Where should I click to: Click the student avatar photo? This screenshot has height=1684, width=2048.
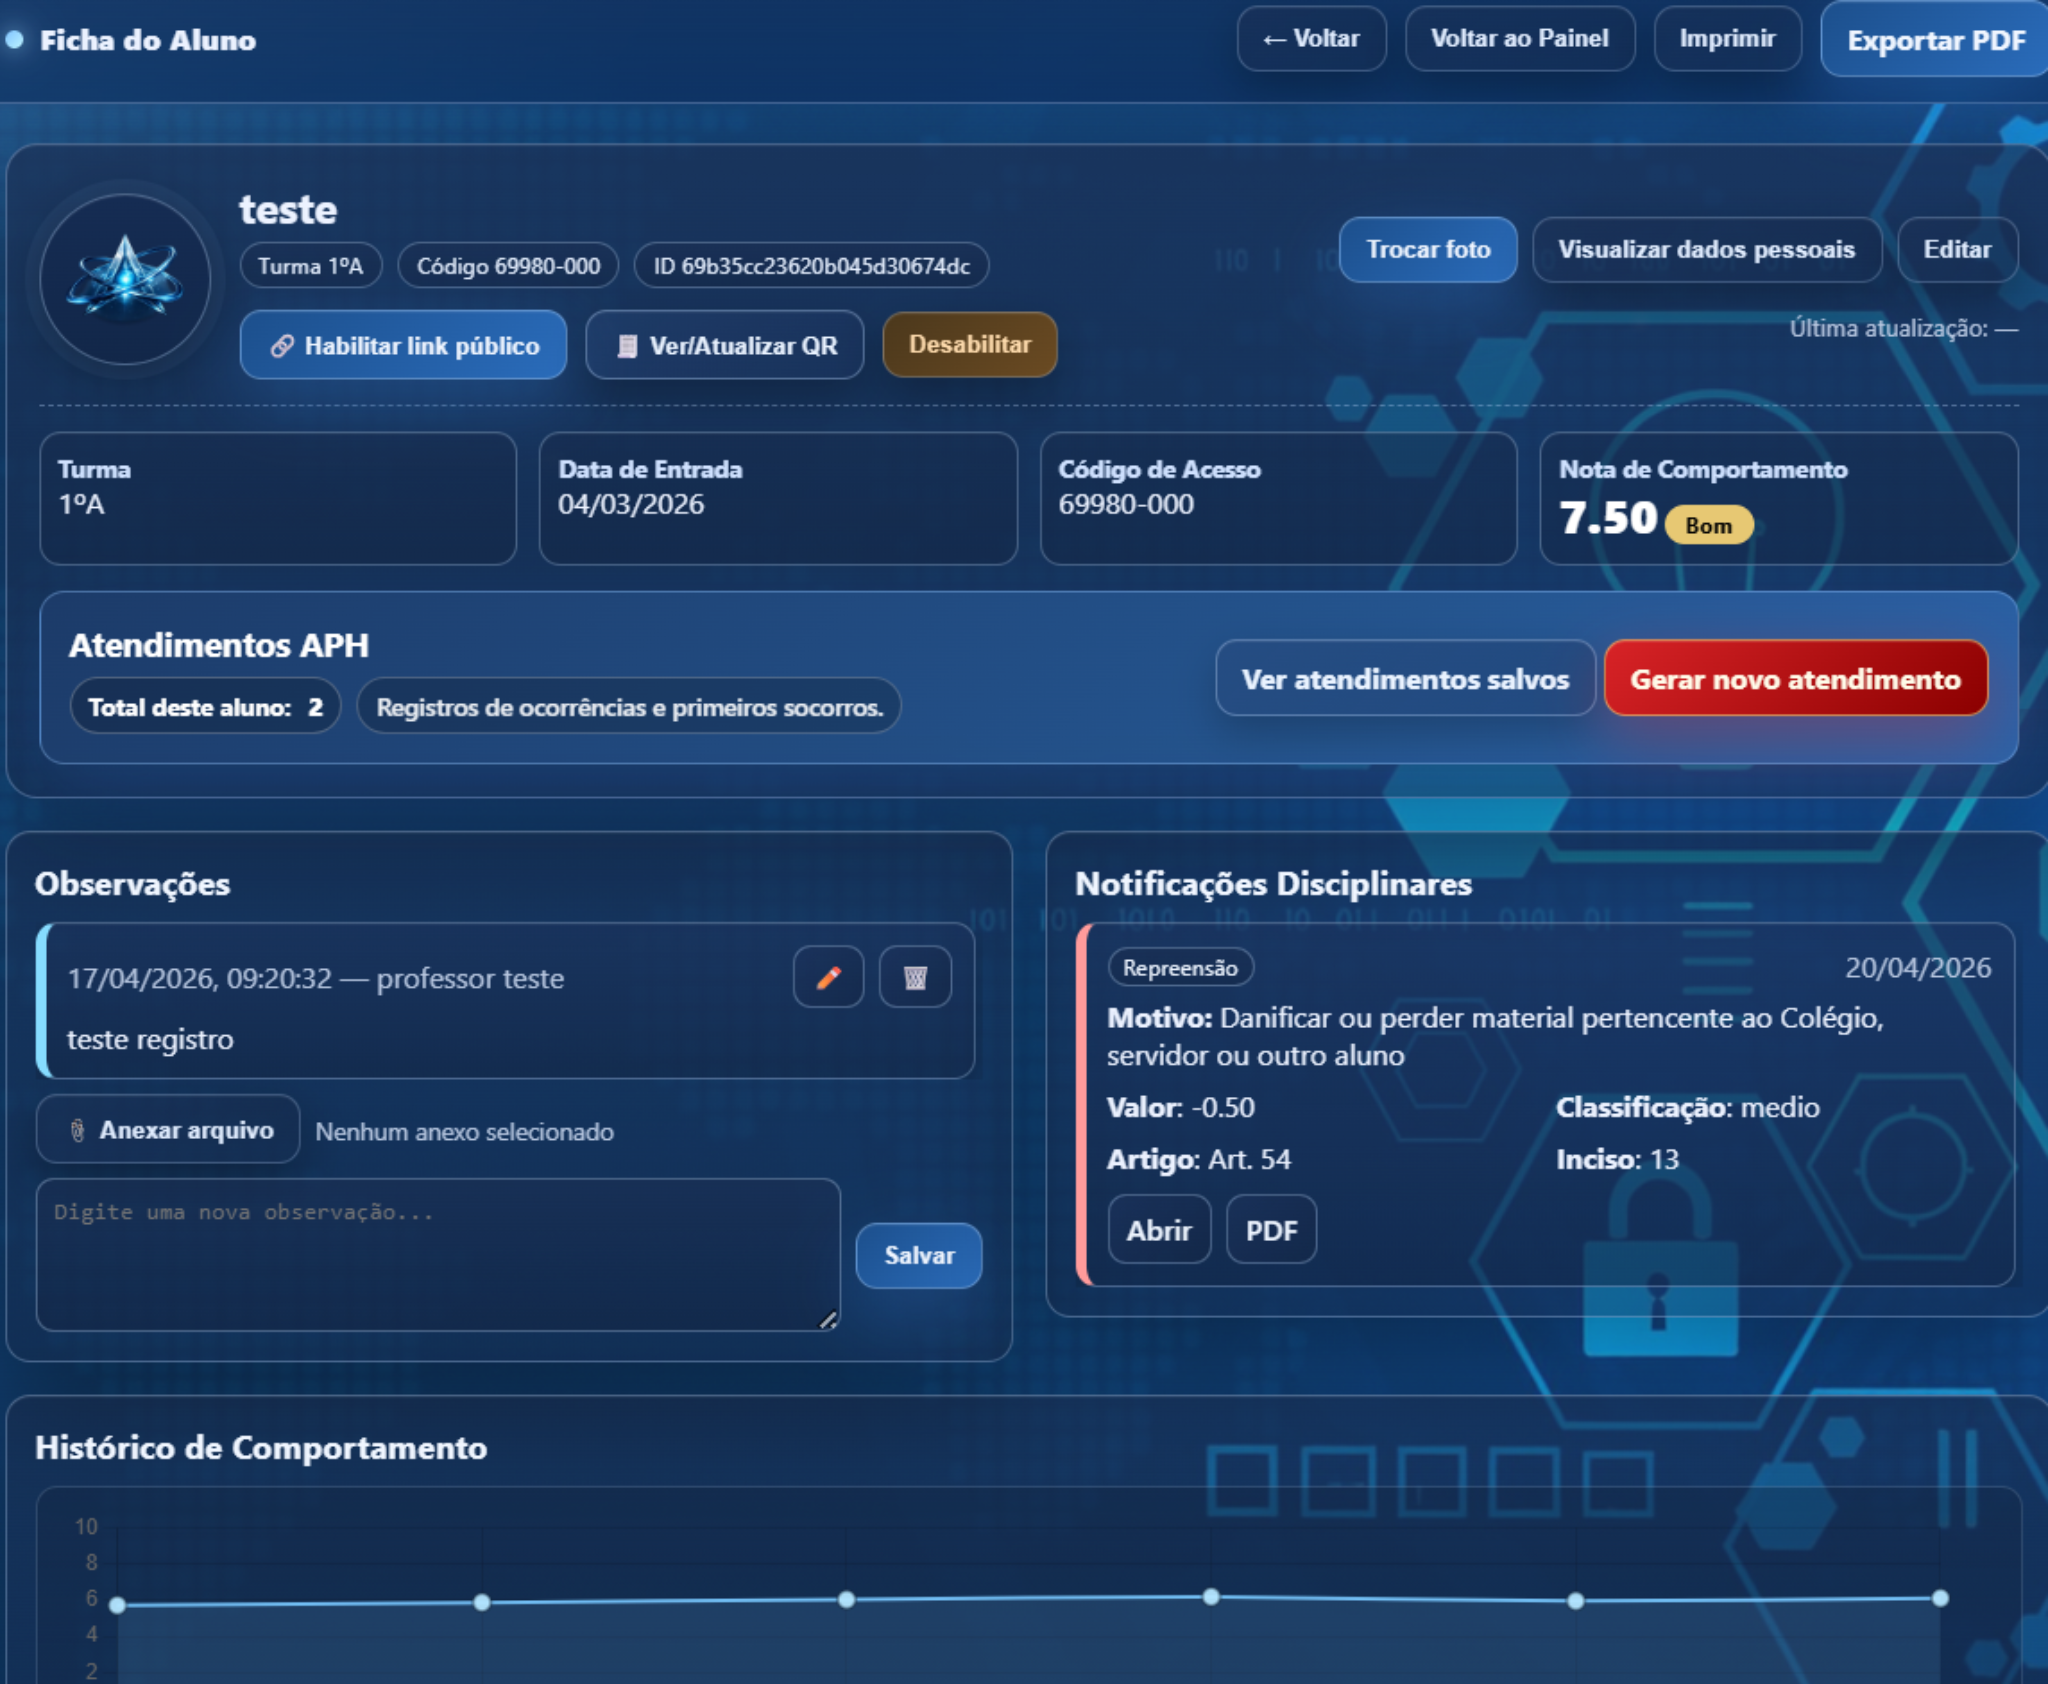click(126, 279)
